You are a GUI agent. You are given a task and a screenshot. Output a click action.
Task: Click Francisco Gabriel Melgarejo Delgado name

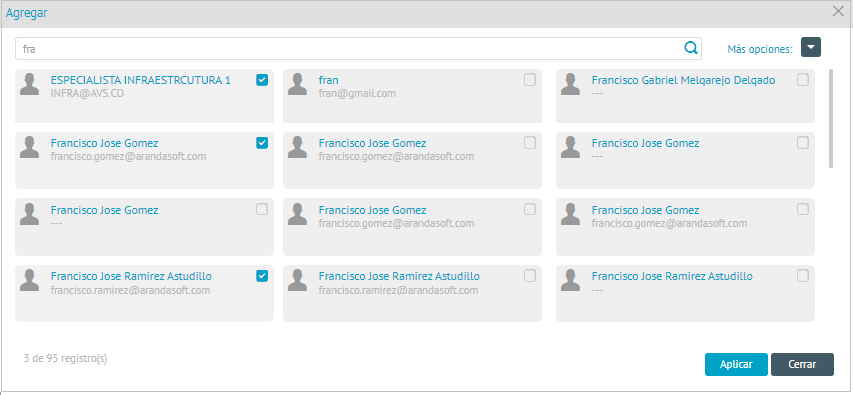[x=683, y=80]
